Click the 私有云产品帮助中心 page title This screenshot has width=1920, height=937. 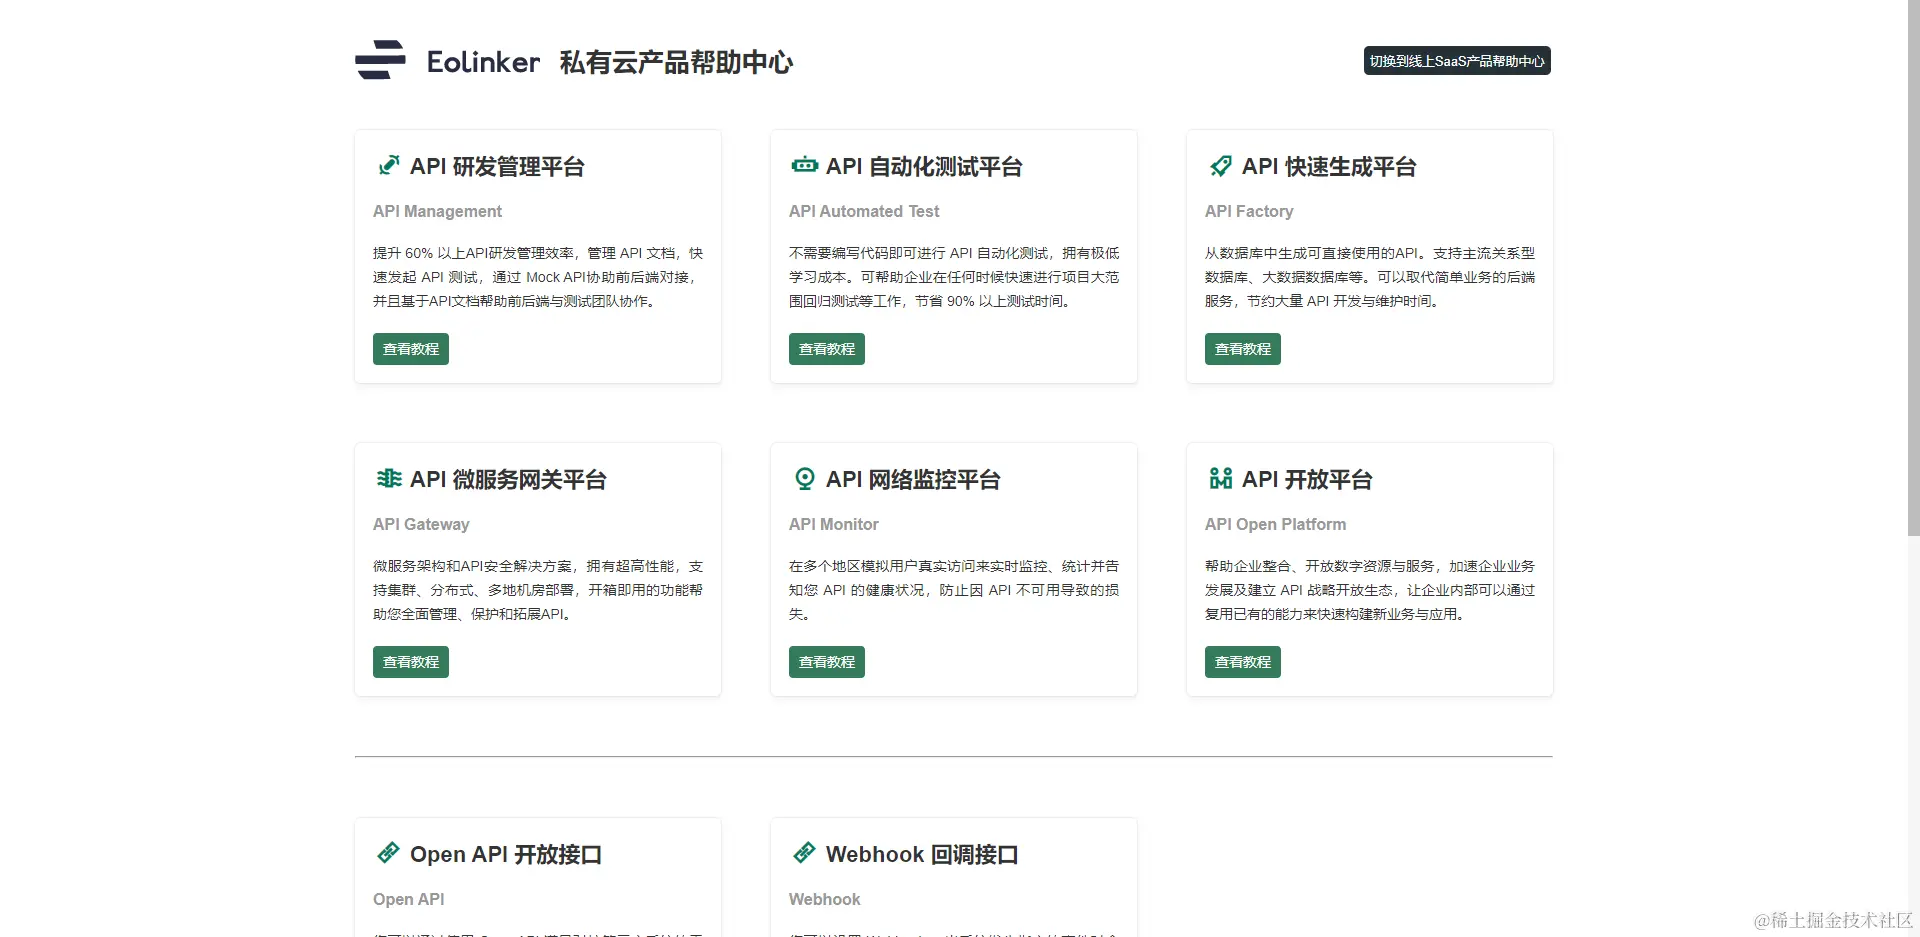coord(676,62)
